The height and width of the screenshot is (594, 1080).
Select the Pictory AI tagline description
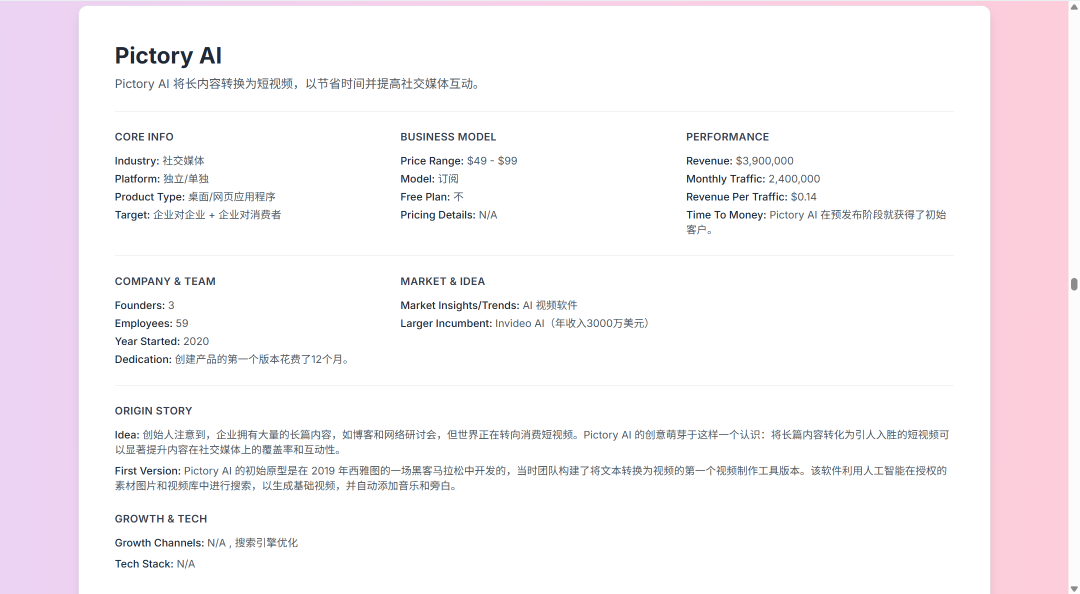298,84
